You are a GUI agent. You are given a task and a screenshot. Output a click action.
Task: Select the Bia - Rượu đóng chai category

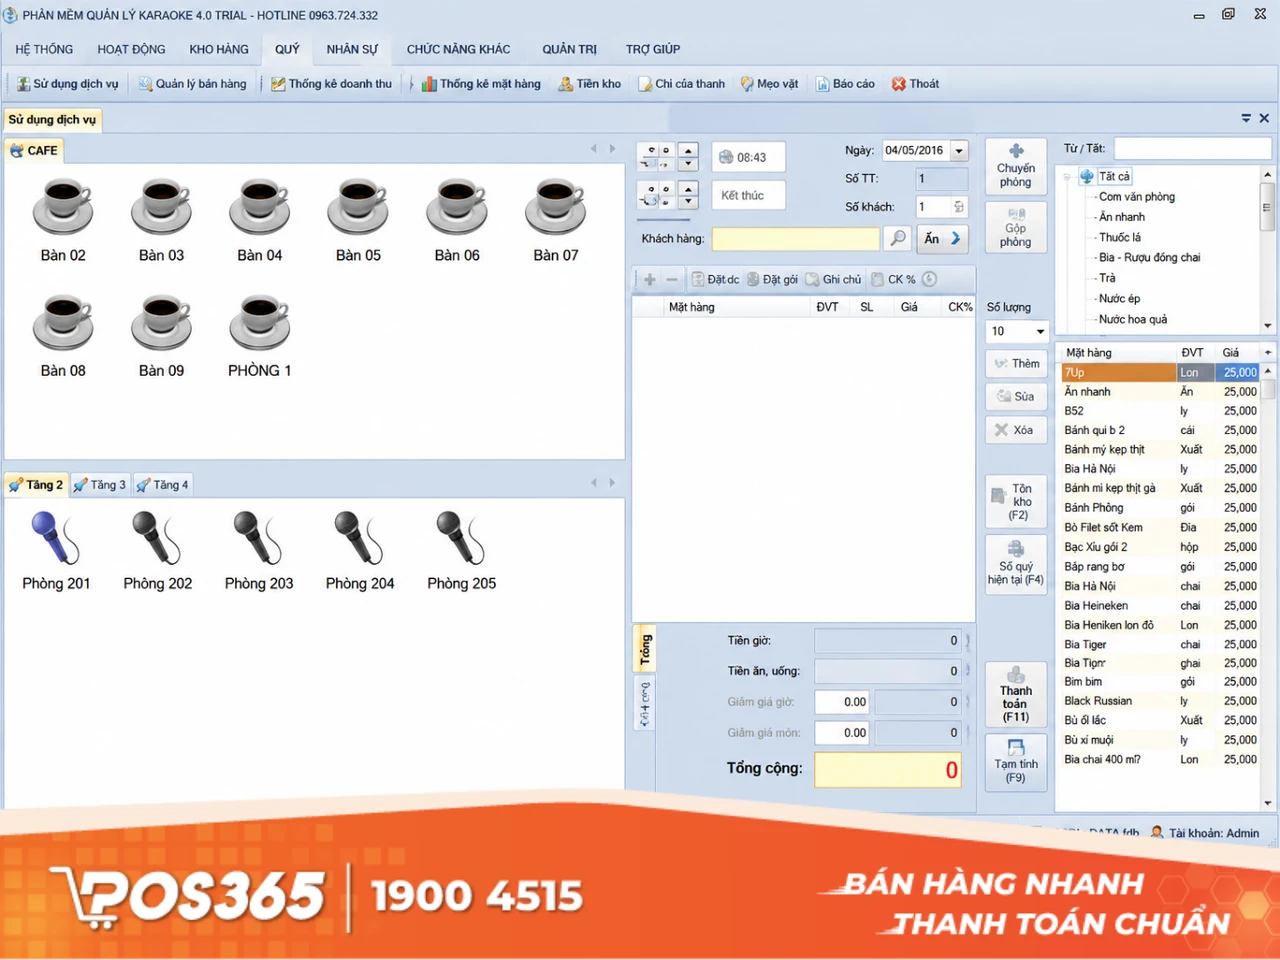(1149, 257)
